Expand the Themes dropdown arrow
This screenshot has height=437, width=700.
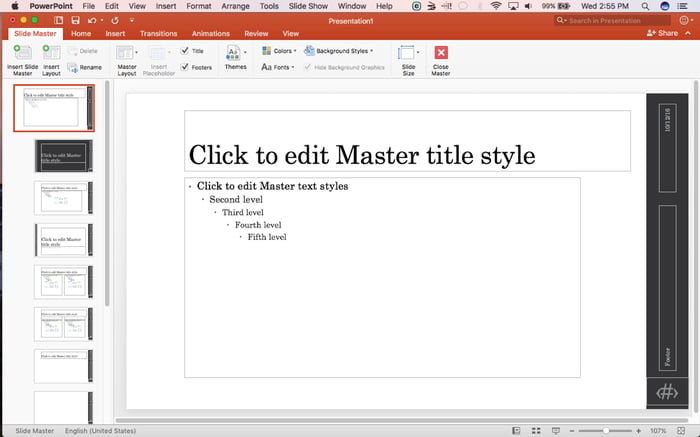pos(246,52)
